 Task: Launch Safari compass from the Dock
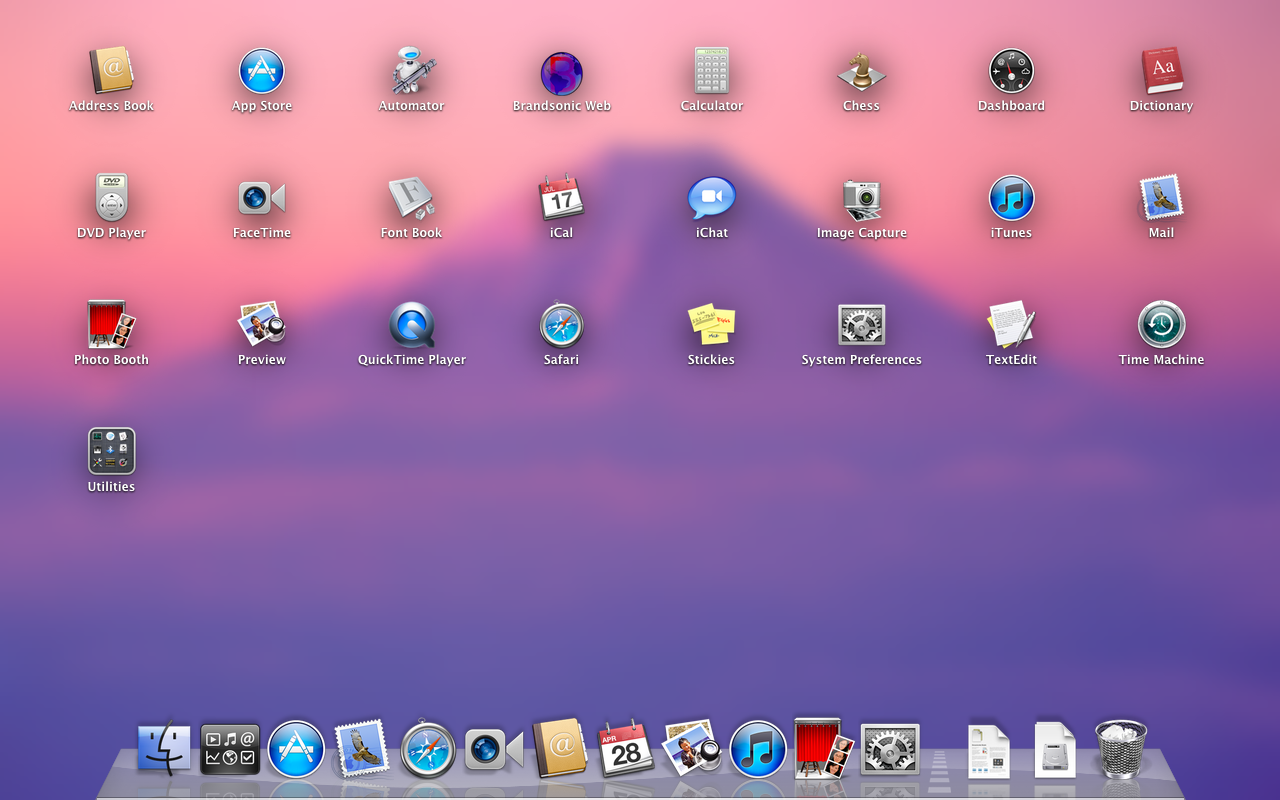(x=428, y=749)
